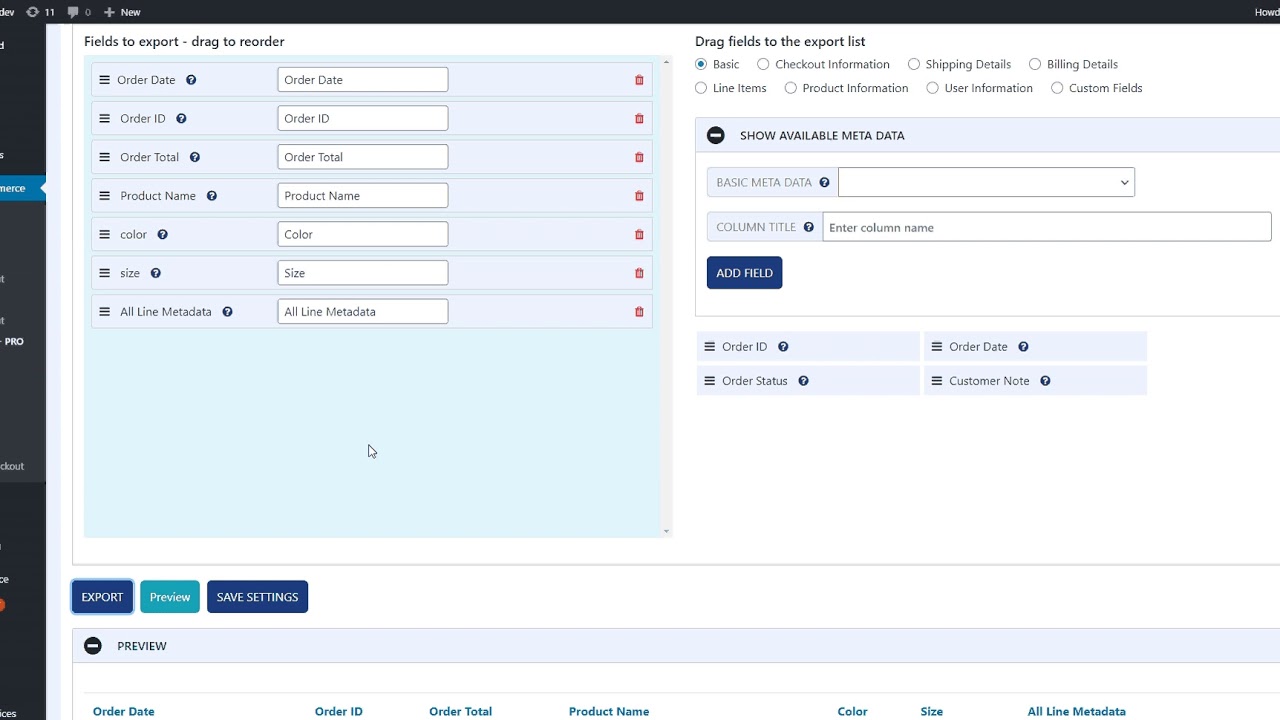
Task: Save the export settings
Action: 258,597
